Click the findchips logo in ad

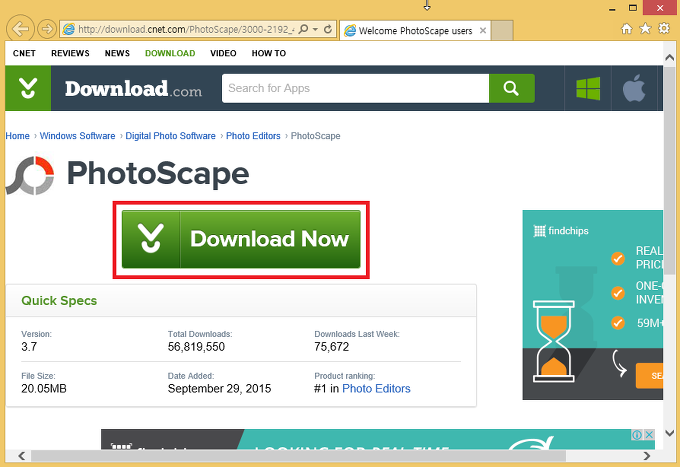click(x=561, y=231)
